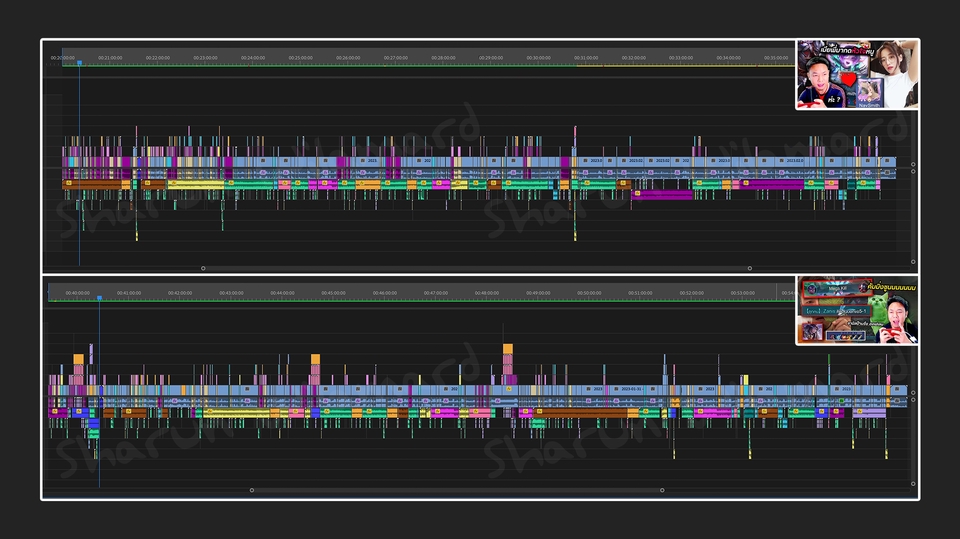Click the 00:26:00:00 mark on the top ruler
The height and width of the screenshot is (539, 960).
pos(348,58)
